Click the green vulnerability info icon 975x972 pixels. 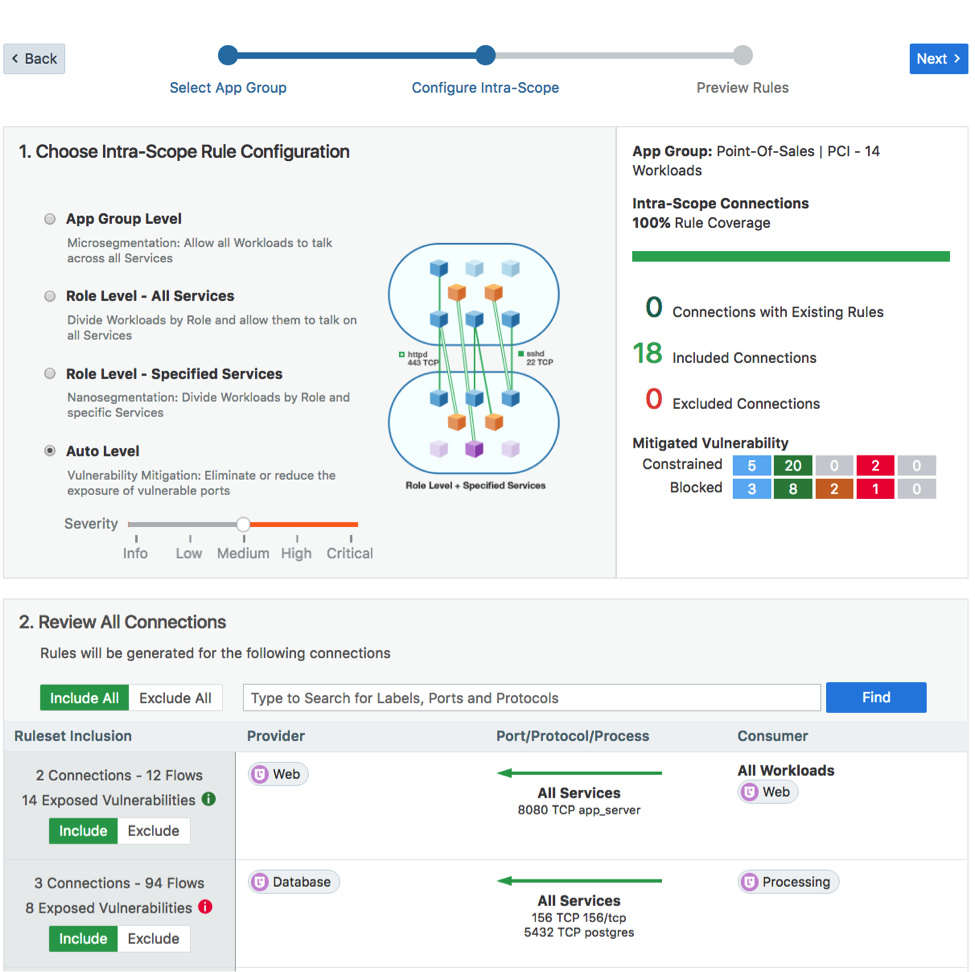point(209,799)
